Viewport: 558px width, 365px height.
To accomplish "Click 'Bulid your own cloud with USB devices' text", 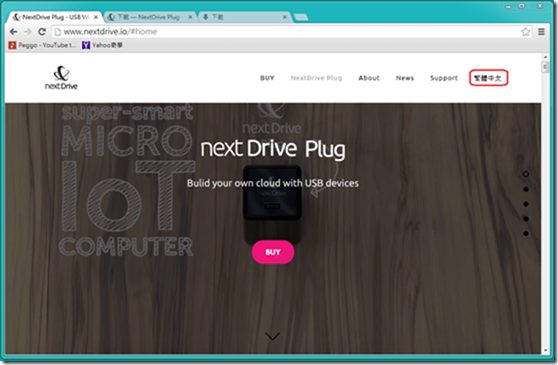I will (x=273, y=183).
